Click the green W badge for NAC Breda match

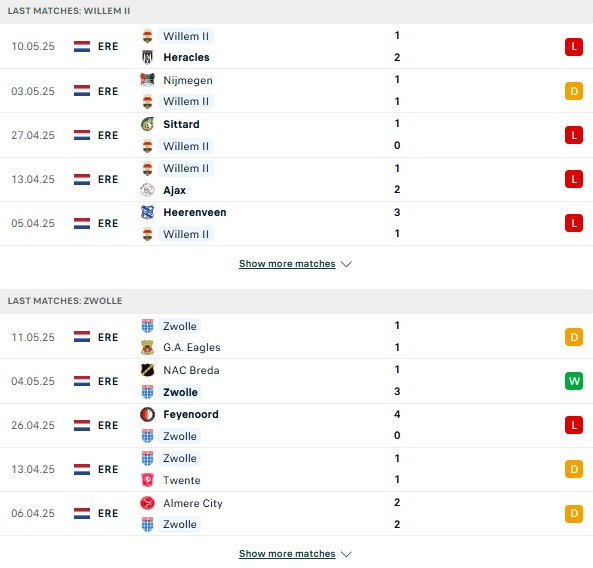click(x=574, y=381)
